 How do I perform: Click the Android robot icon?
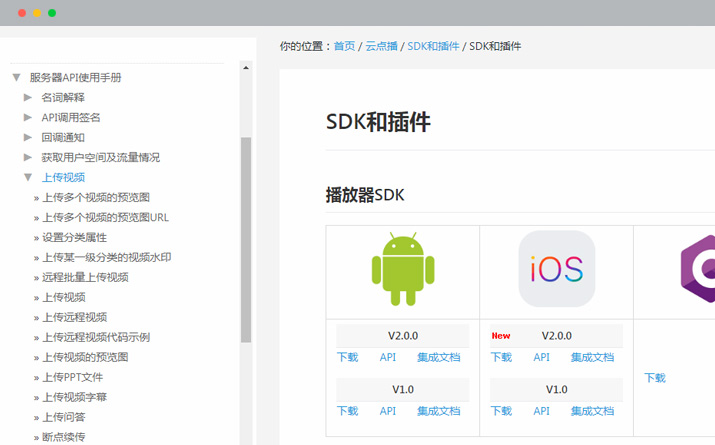[402, 268]
